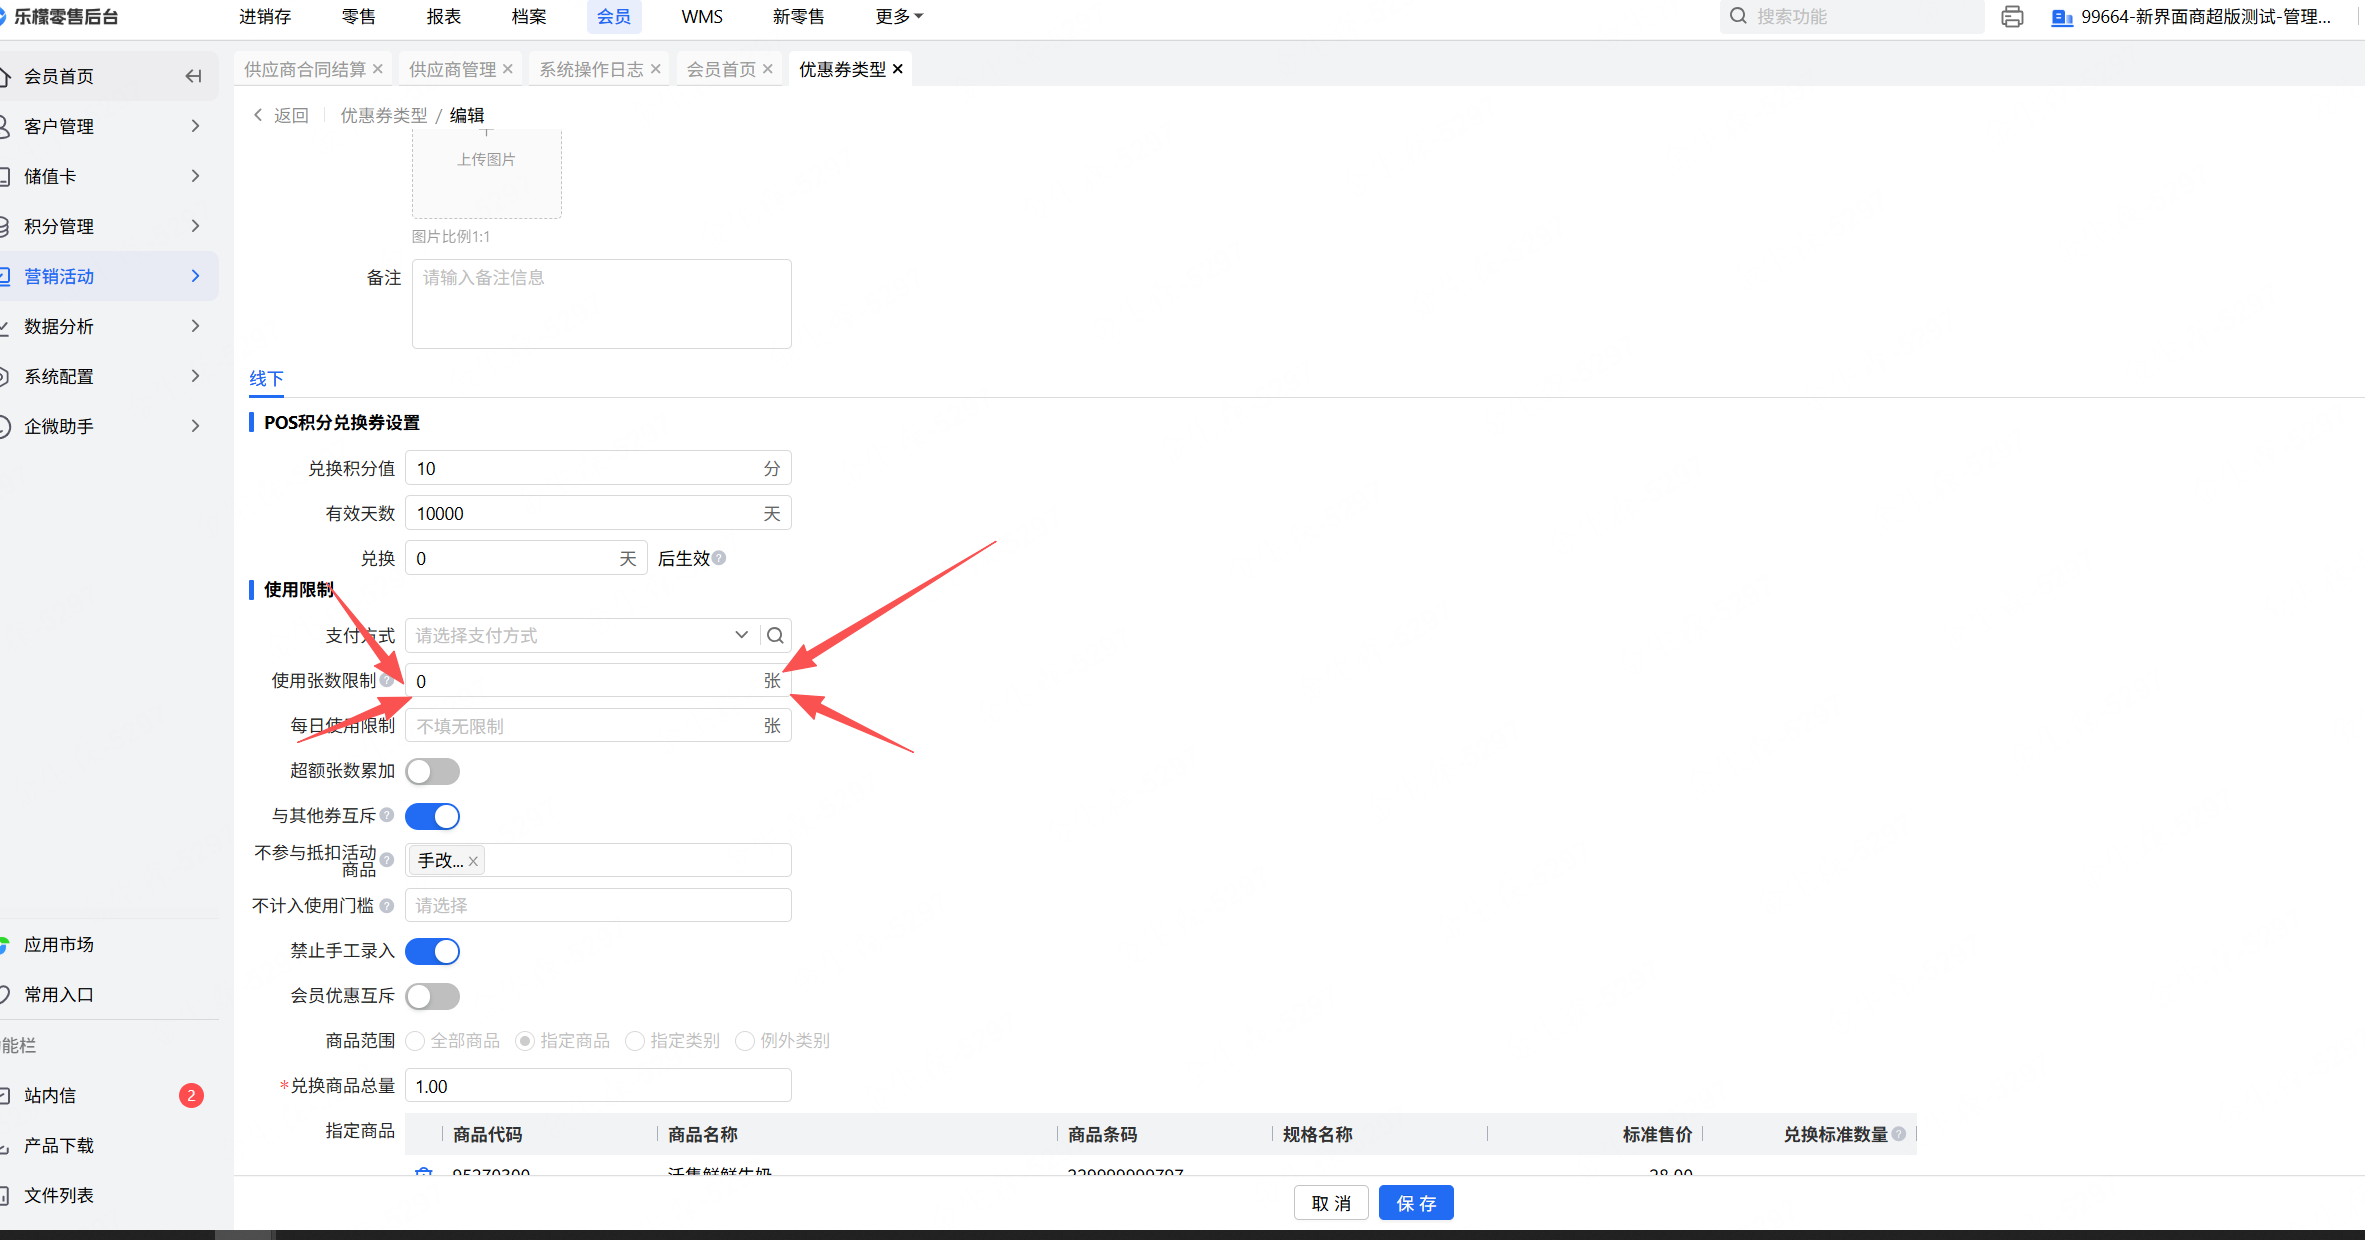Click the printer icon in top bar

[2012, 17]
